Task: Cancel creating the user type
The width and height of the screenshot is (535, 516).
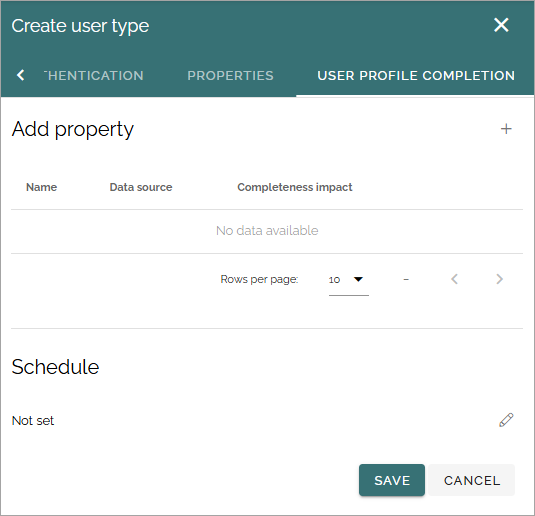Action: (x=472, y=480)
